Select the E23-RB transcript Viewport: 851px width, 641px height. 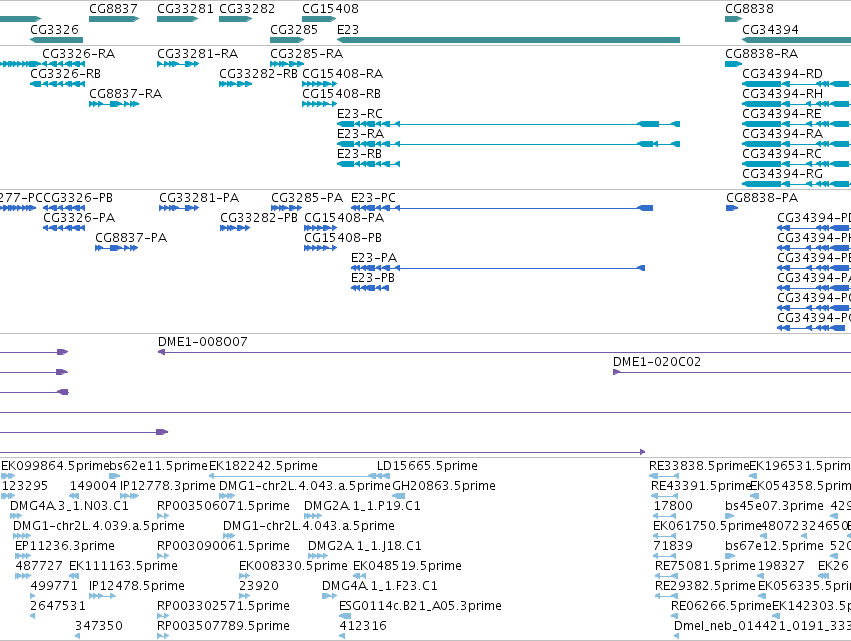point(369,164)
